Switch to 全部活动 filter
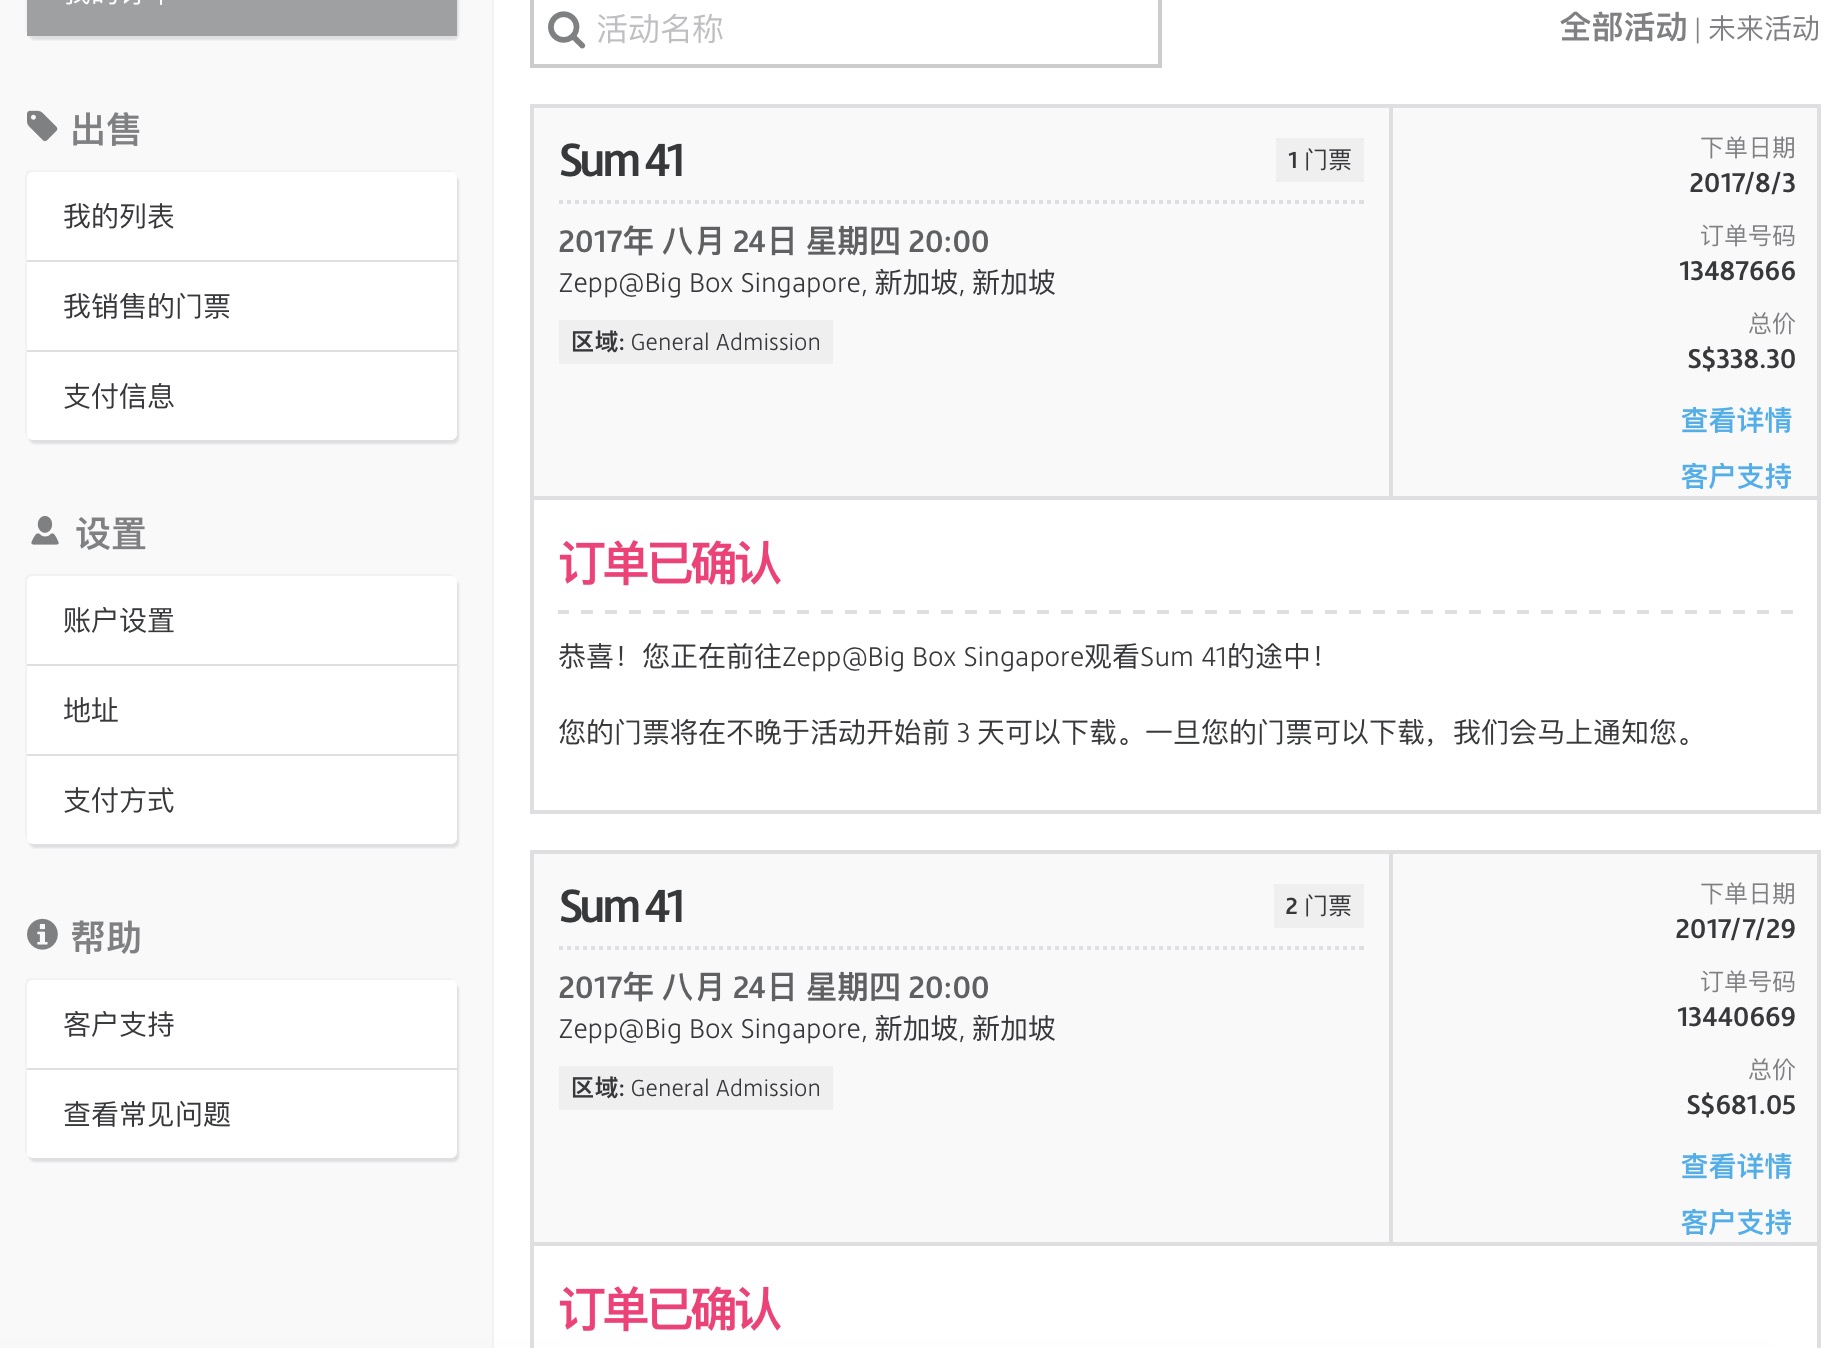This screenshot has height=1348, width=1824. pos(1623,28)
